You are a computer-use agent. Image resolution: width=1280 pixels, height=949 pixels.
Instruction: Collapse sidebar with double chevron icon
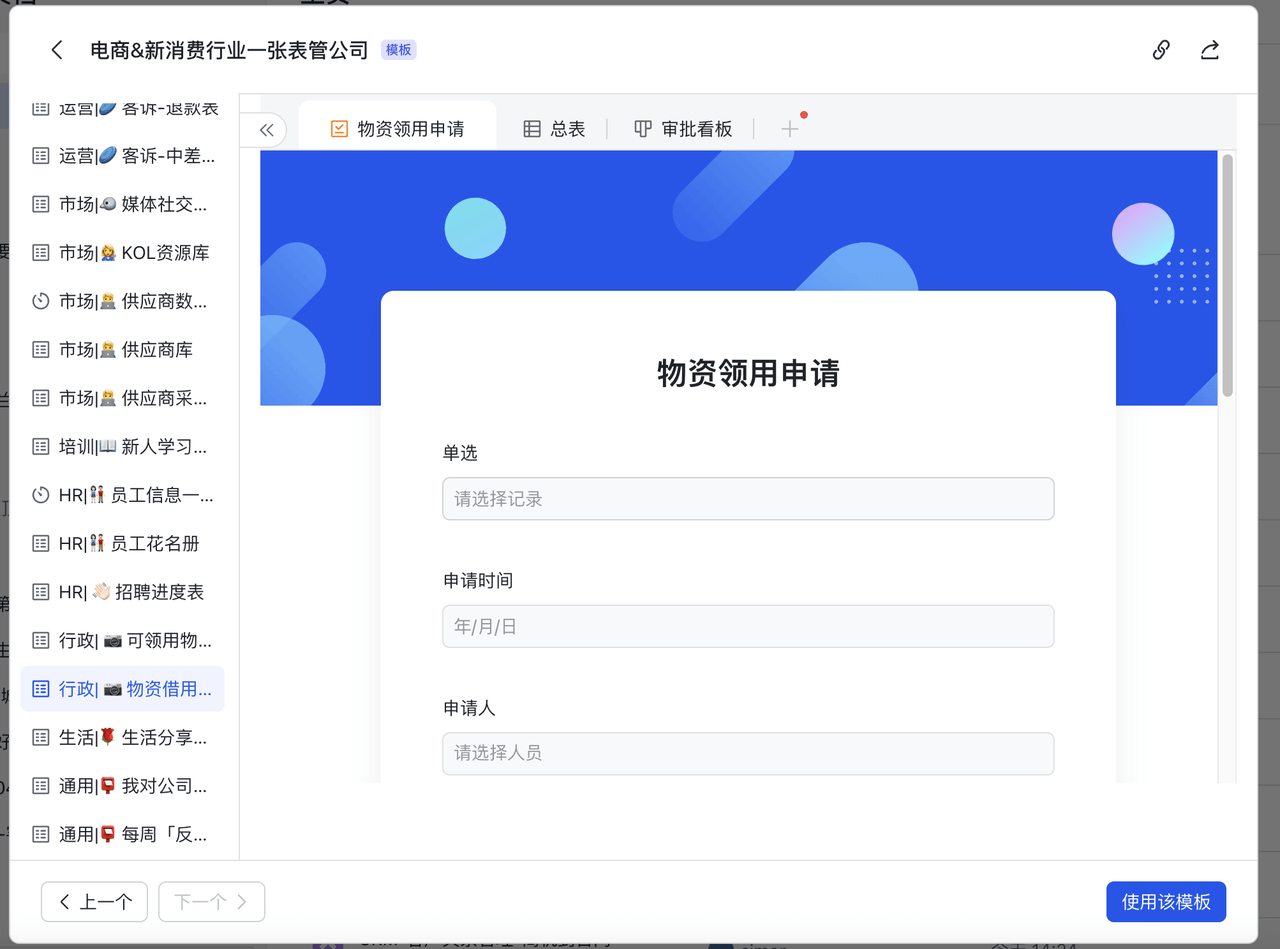tap(266, 130)
